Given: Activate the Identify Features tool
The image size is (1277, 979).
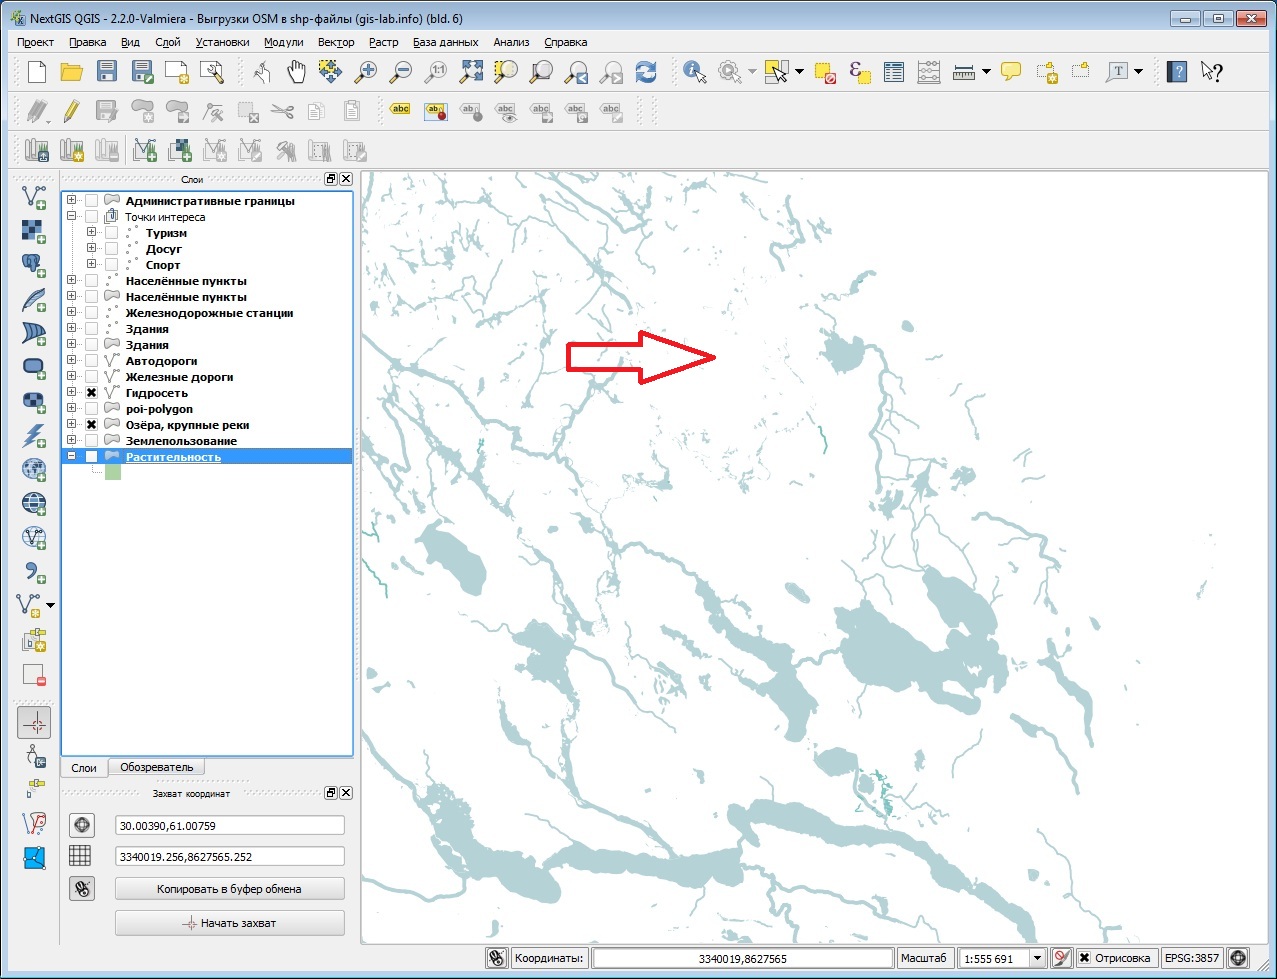Looking at the screenshot, I should click(x=694, y=71).
